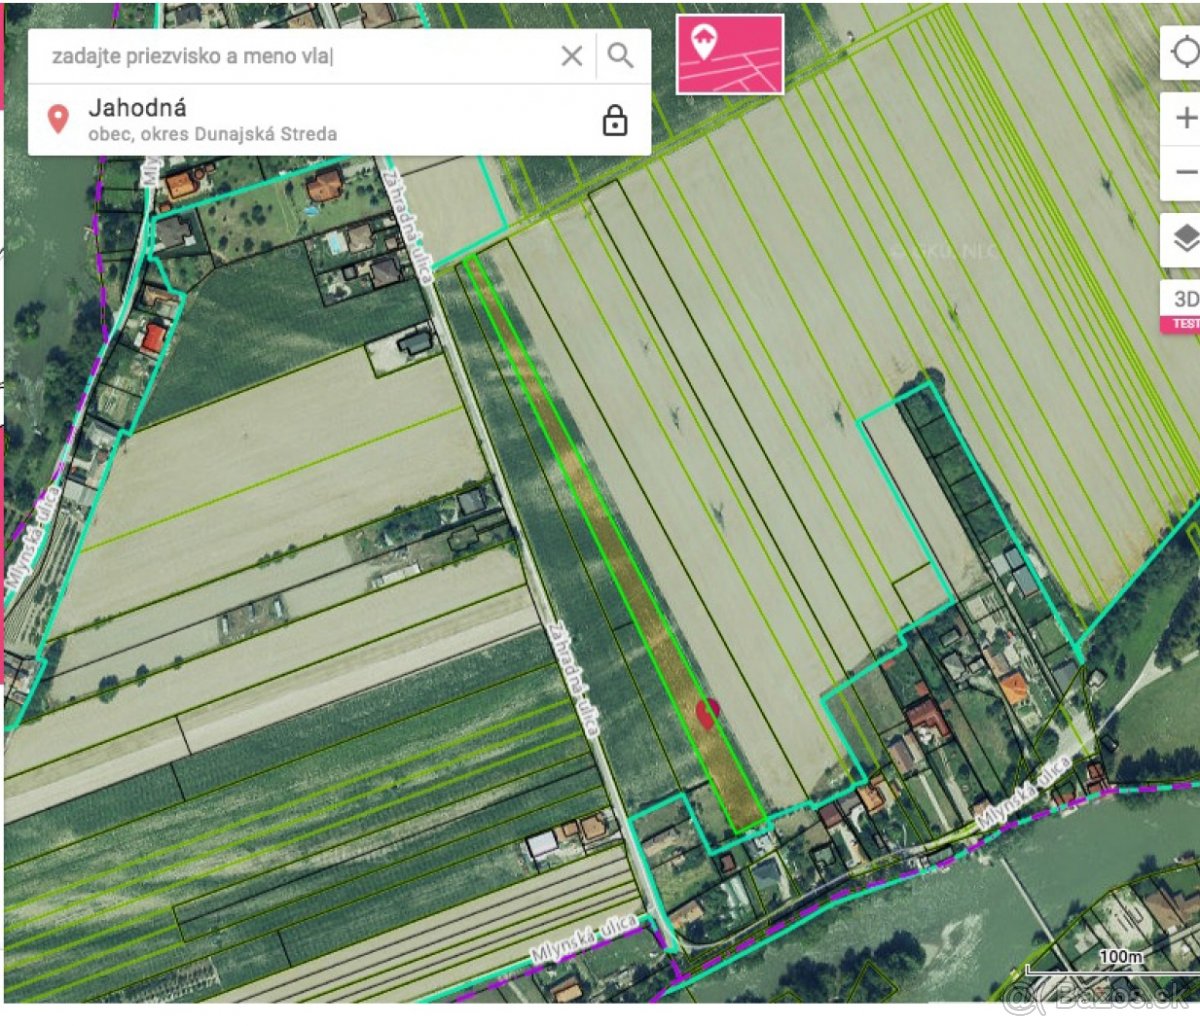
Task: Open the pink parcel map button
Action: (730, 54)
